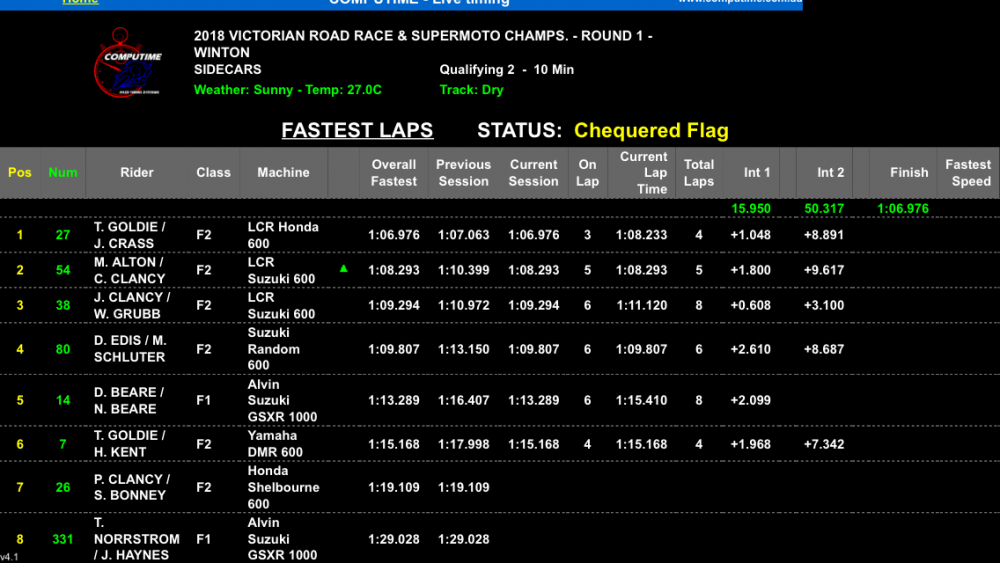This screenshot has width=1000, height=563.
Task: Click the Computime stopwatch logo
Action: (128, 62)
